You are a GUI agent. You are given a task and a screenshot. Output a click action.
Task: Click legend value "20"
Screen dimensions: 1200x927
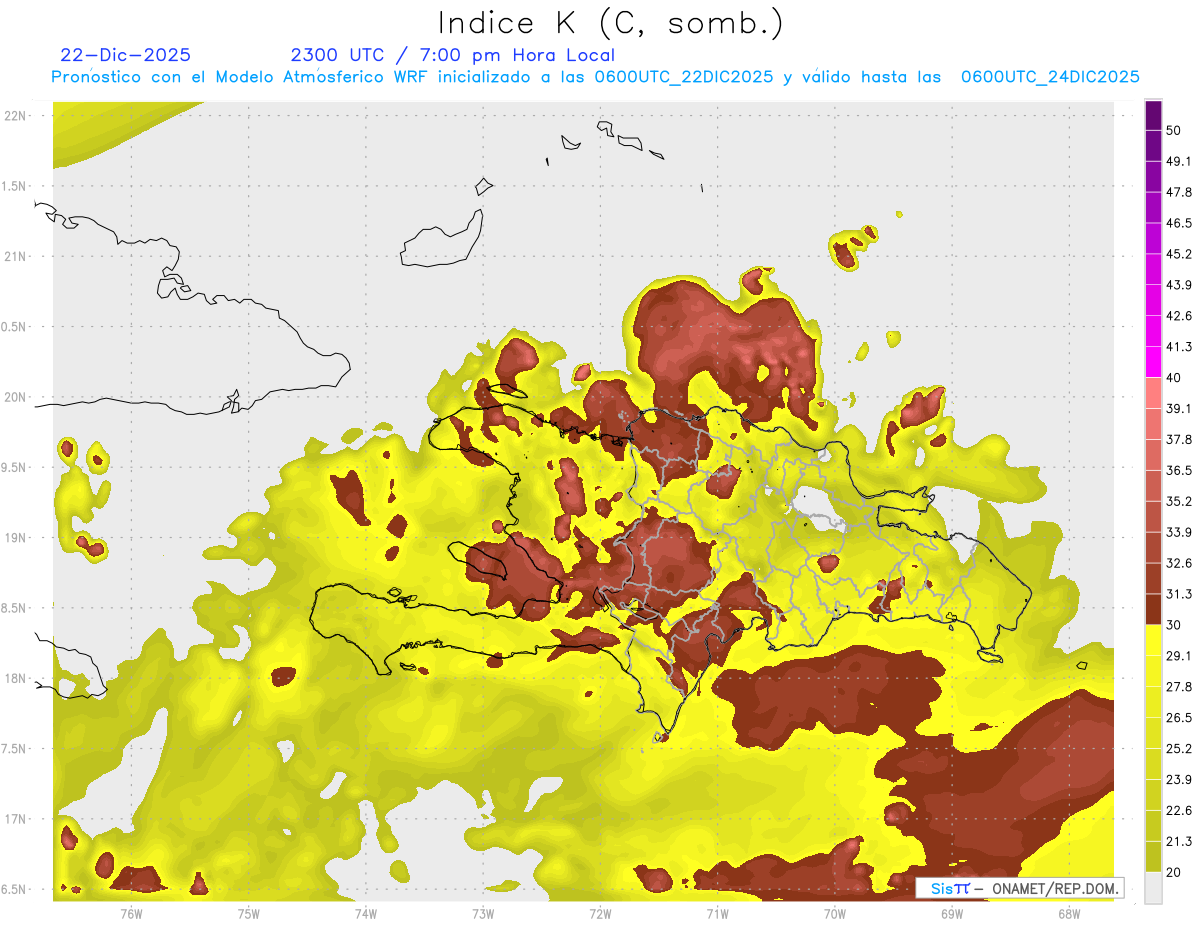tap(1174, 873)
